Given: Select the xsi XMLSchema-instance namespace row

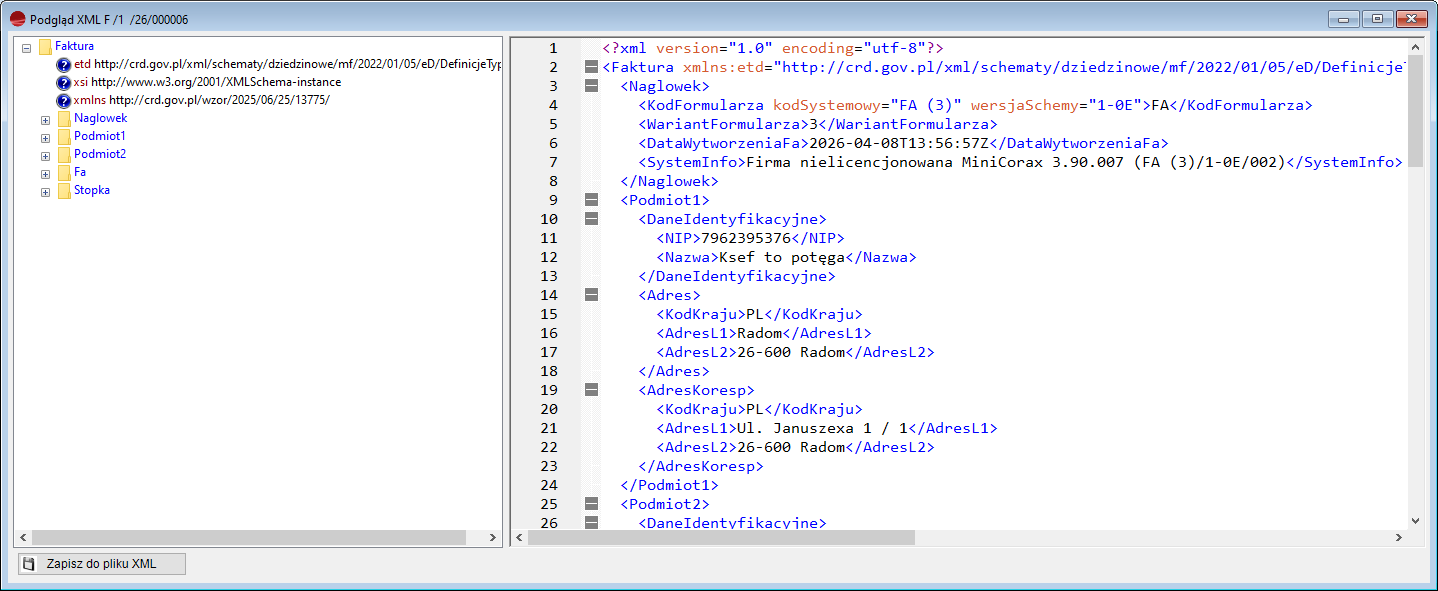Looking at the screenshot, I should pos(208,82).
